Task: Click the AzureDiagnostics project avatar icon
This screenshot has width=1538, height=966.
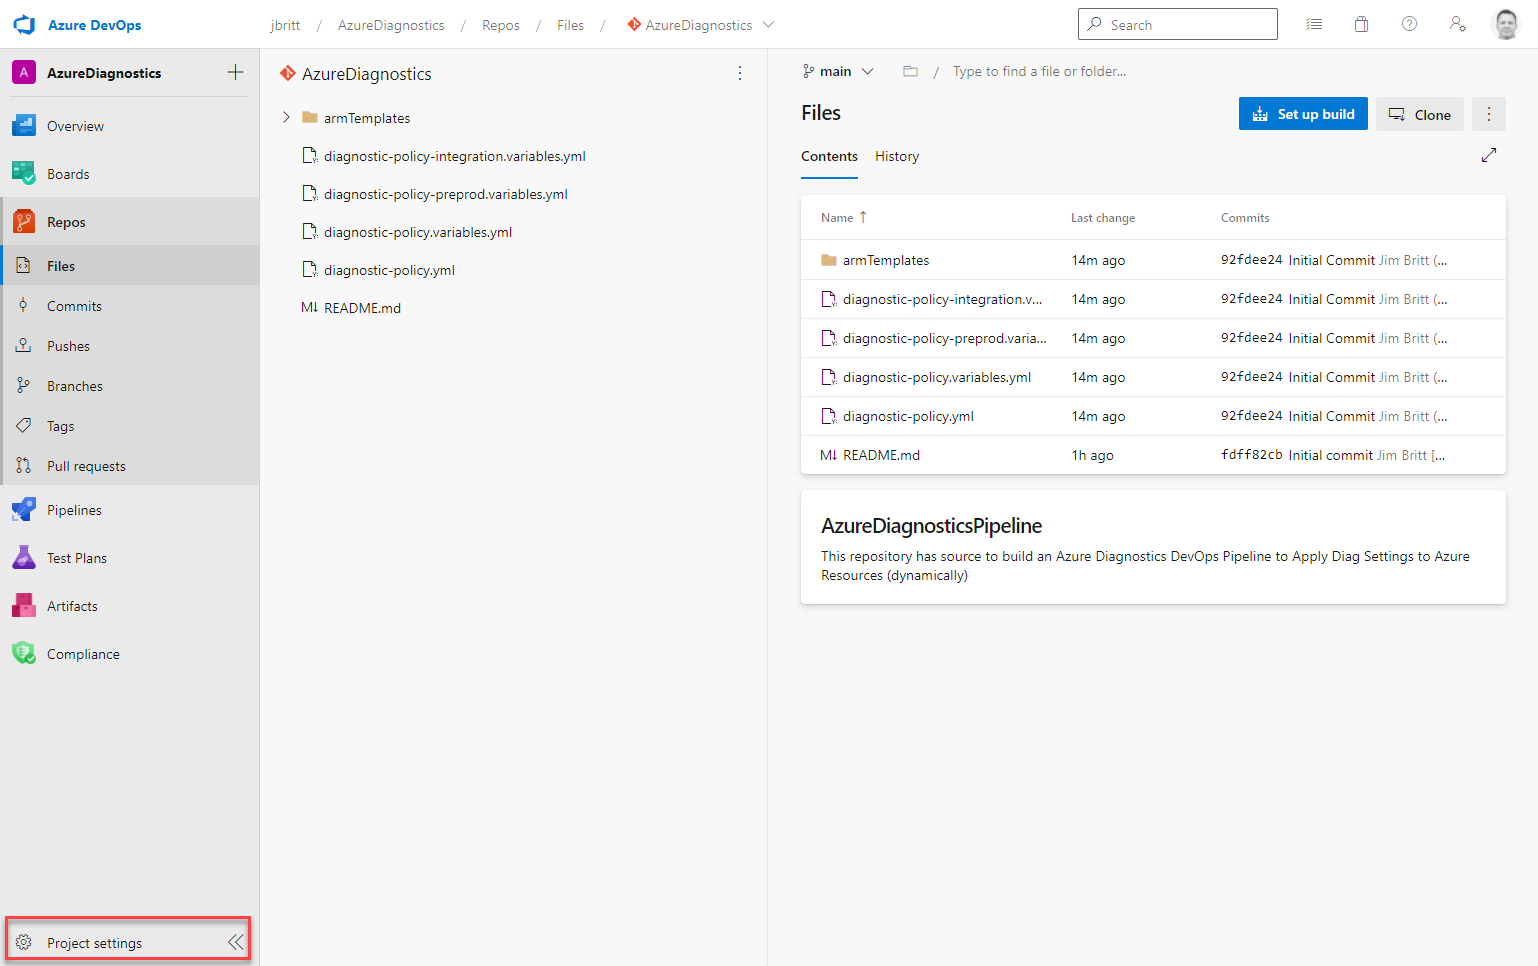Action: point(24,72)
